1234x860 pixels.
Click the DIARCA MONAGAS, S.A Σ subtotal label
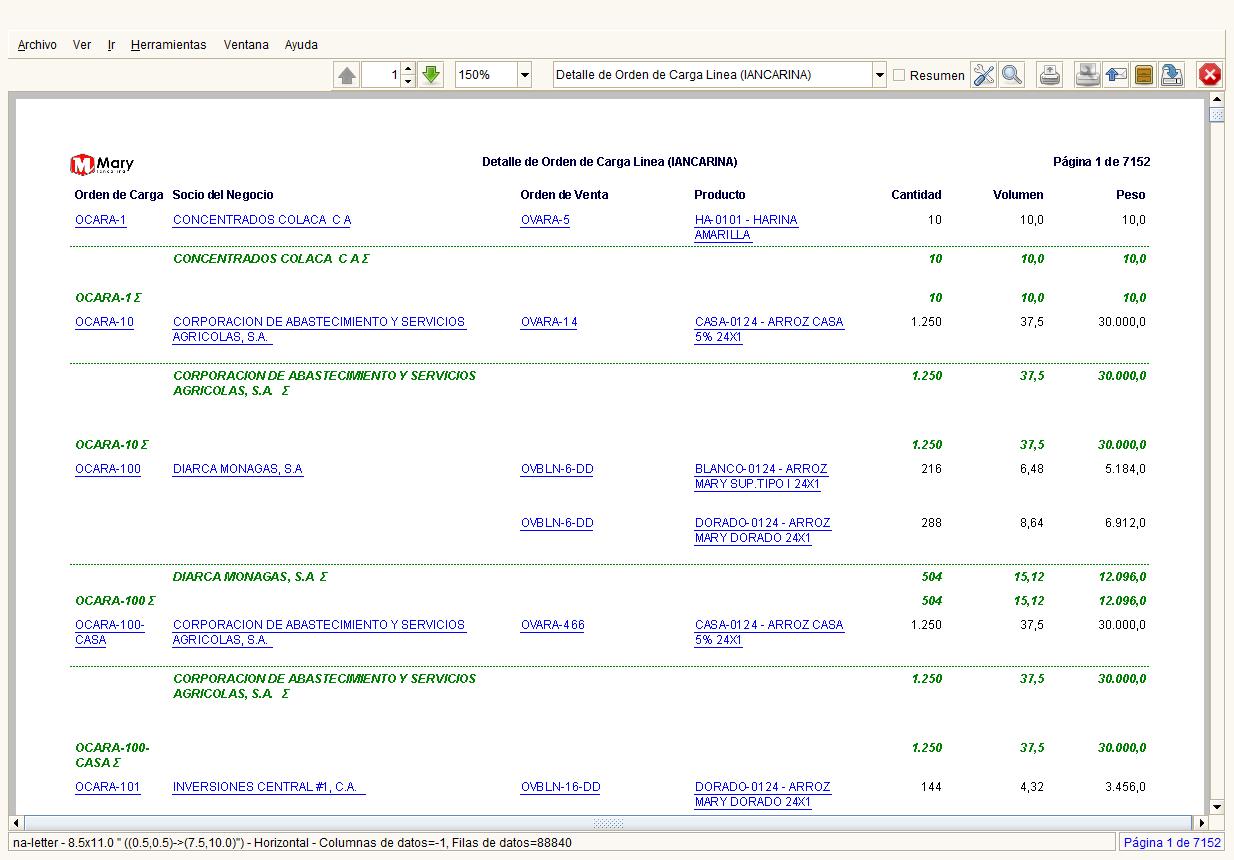250,577
